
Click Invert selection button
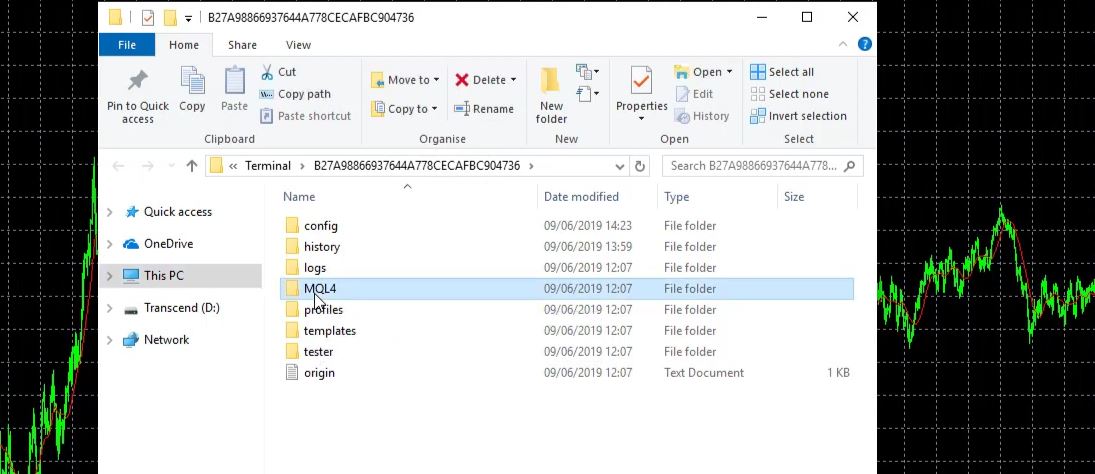point(798,116)
